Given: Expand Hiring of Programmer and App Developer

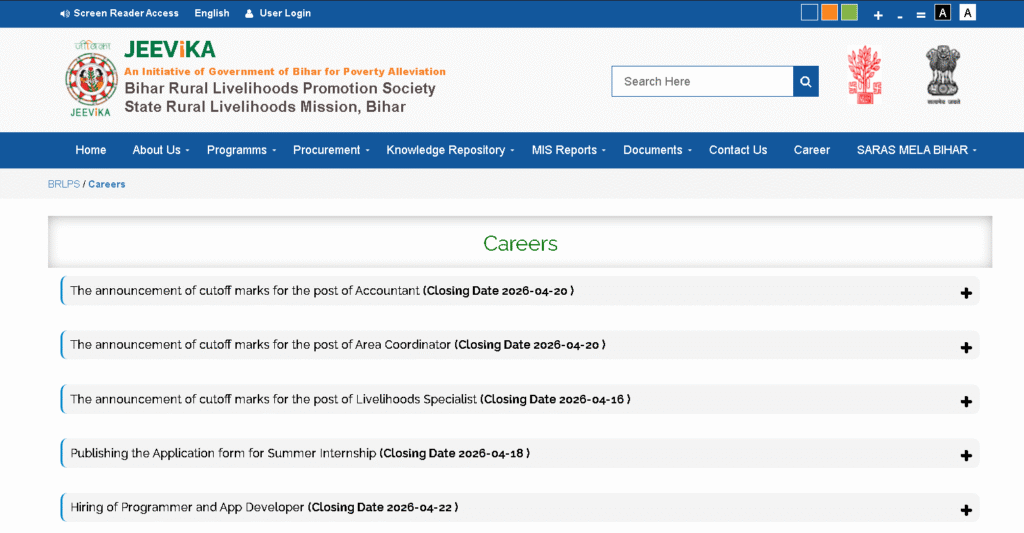Looking at the screenshot, I should click(x=965, y=509).
